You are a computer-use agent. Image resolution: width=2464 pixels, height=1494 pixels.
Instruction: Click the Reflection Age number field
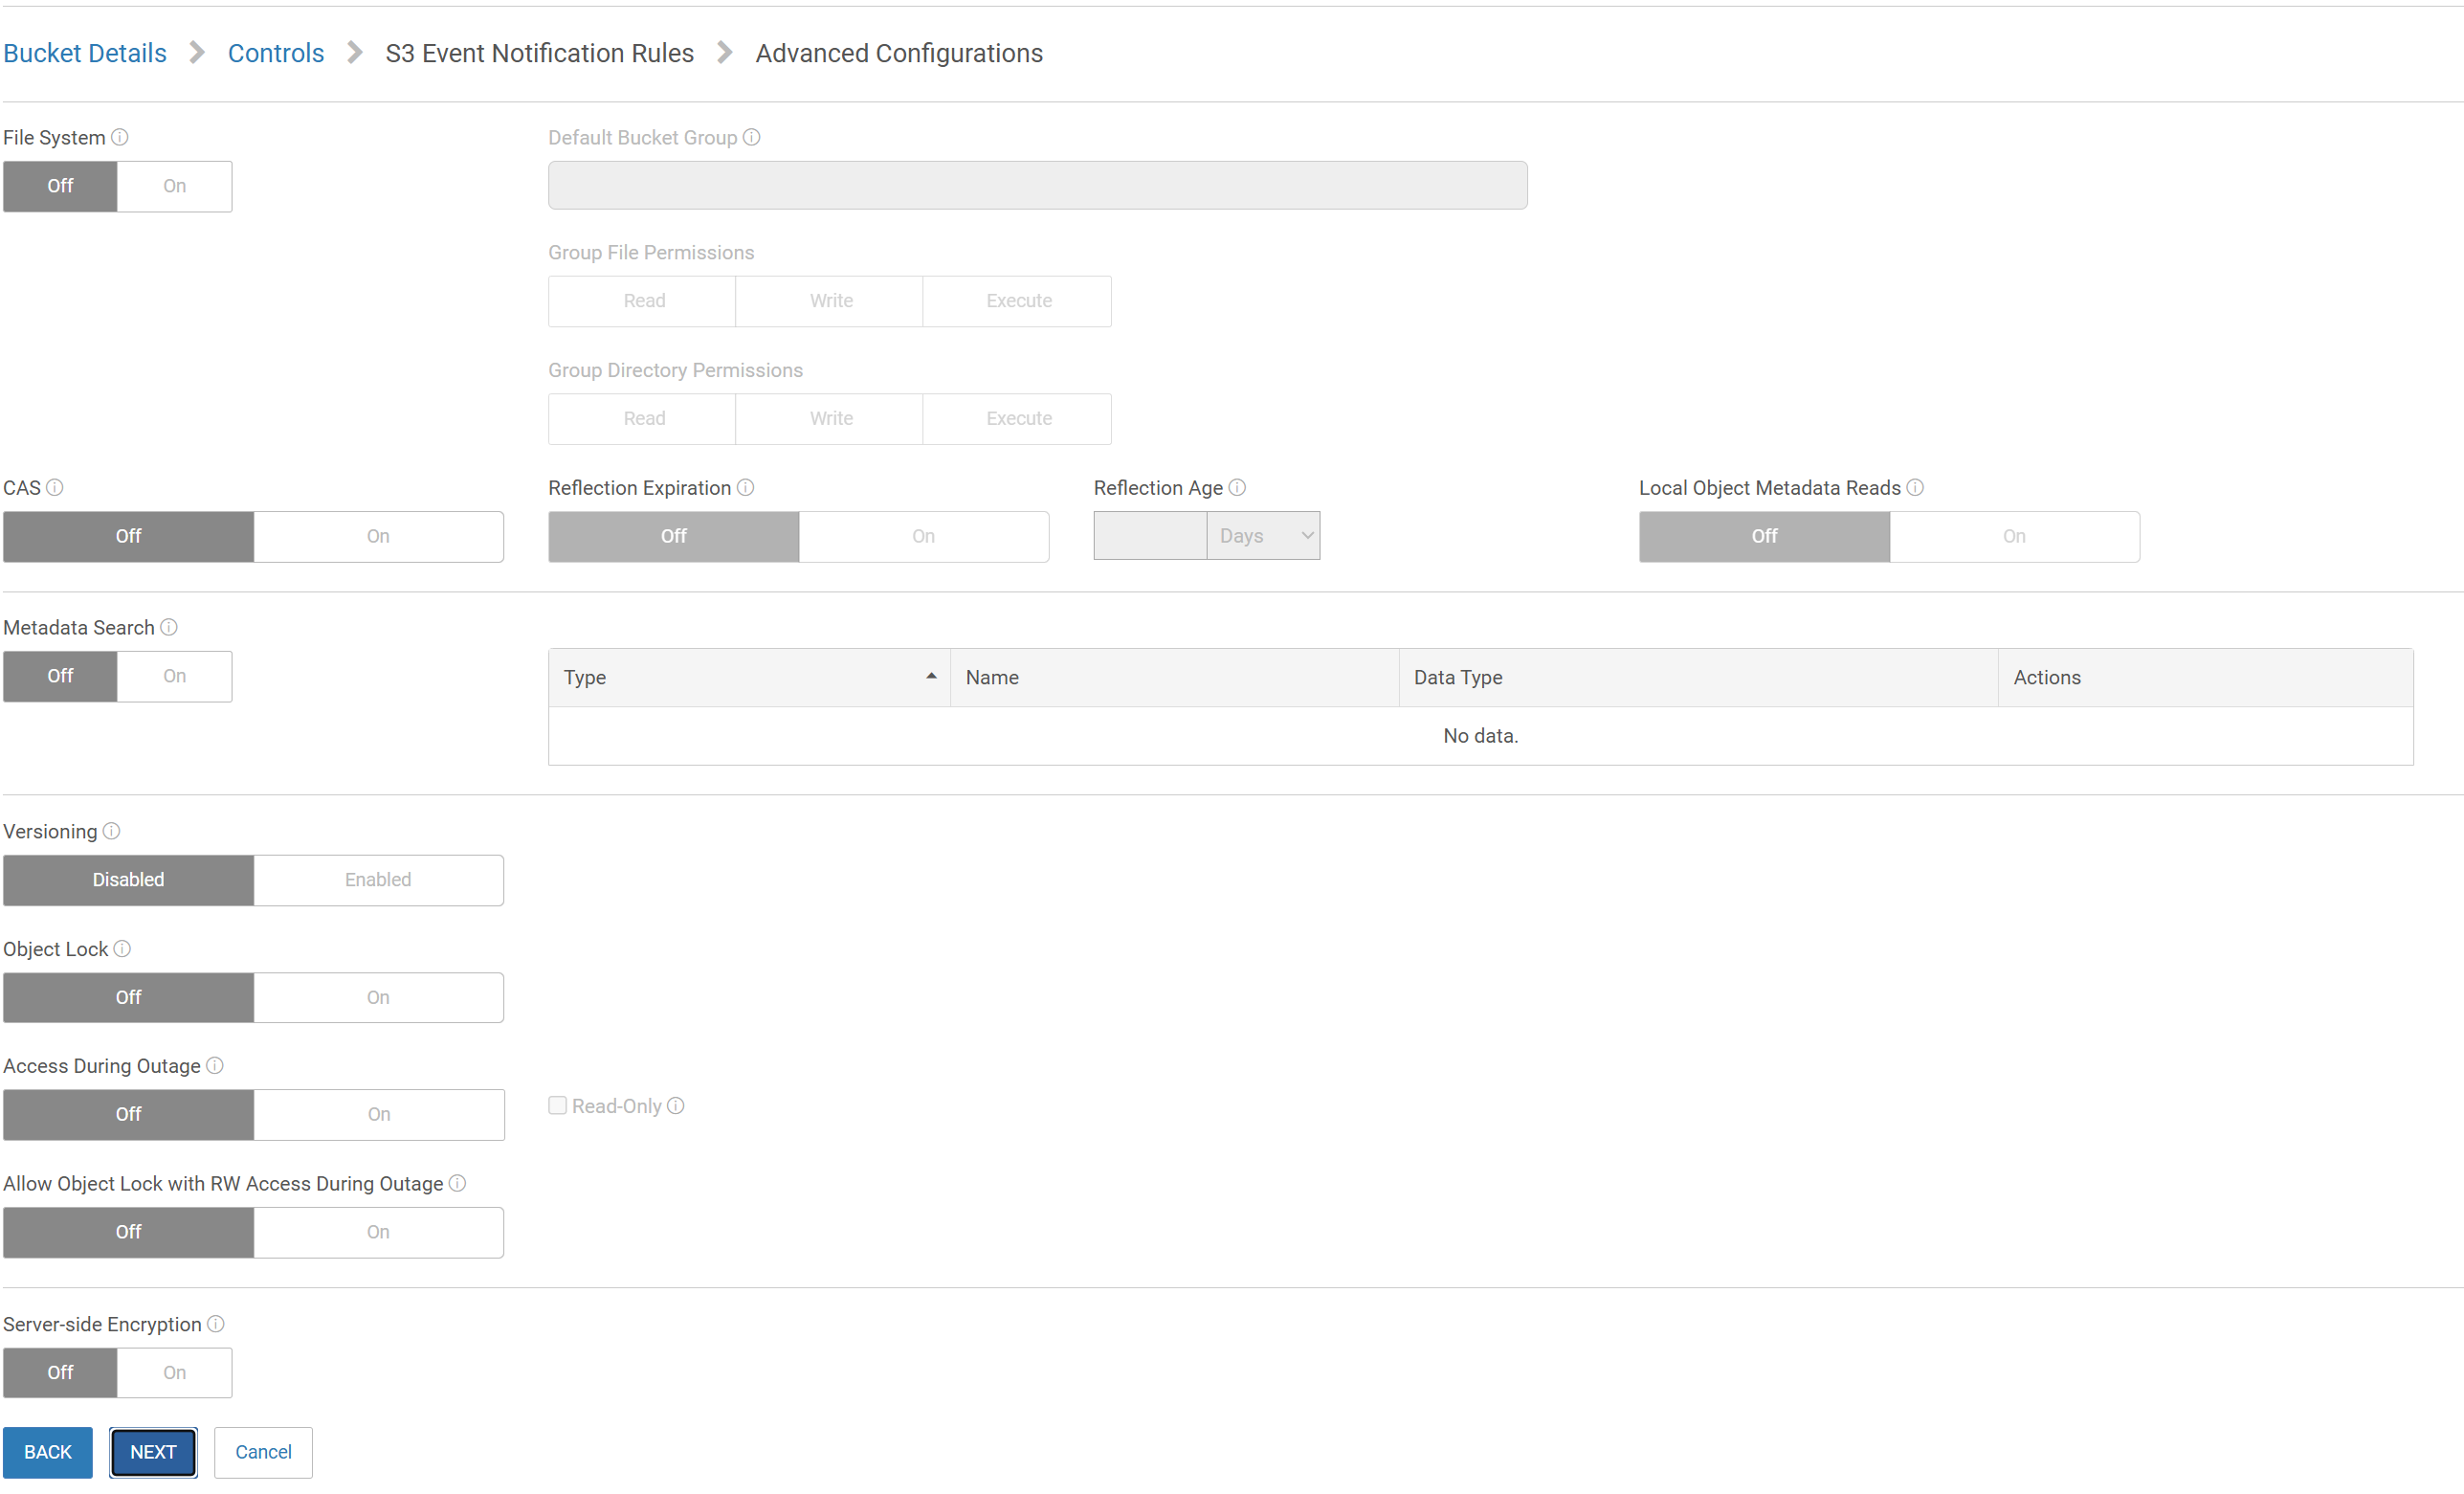tap(1148, 536)
